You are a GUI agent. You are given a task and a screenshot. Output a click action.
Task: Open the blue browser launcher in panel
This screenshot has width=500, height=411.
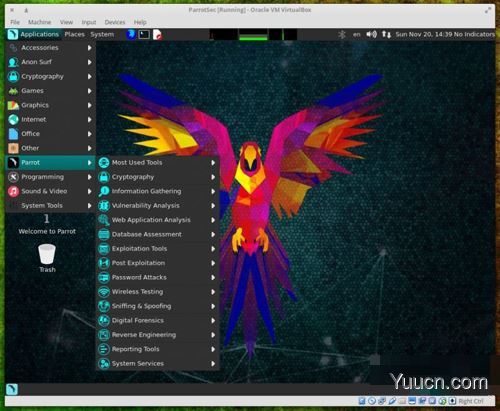point(131,34)
